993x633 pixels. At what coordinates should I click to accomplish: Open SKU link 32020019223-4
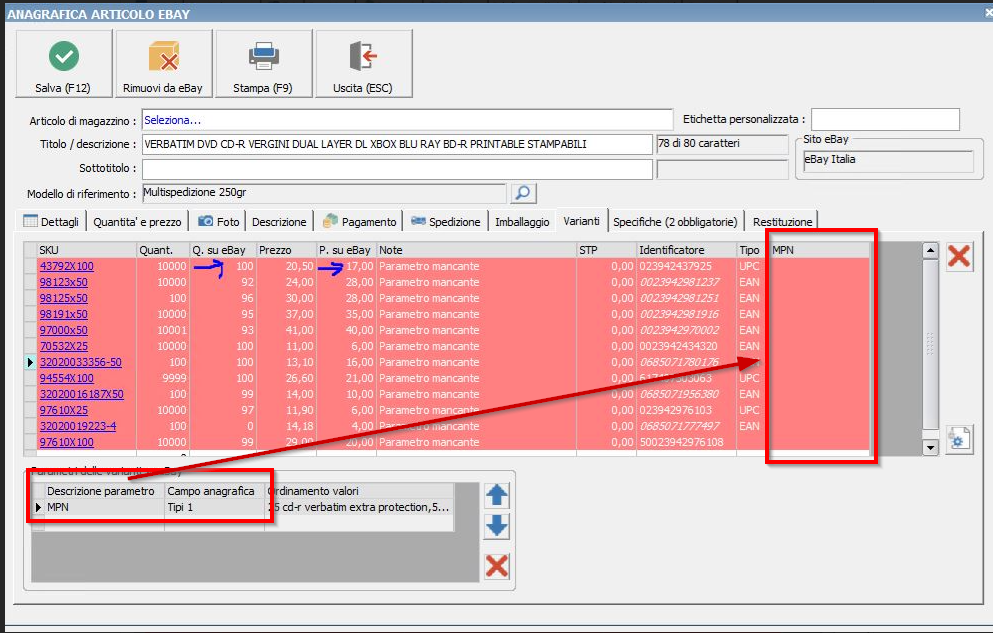78,426
